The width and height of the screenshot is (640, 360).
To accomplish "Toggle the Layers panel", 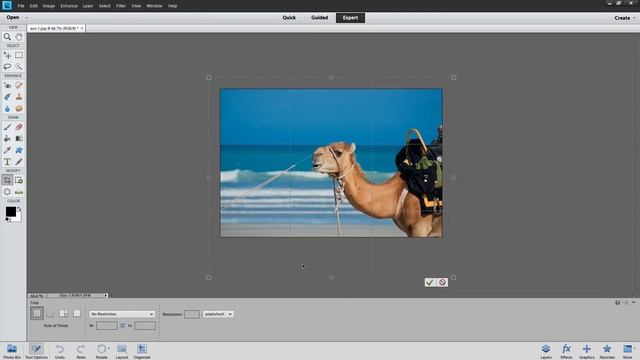I will click(x=546, y=351).
